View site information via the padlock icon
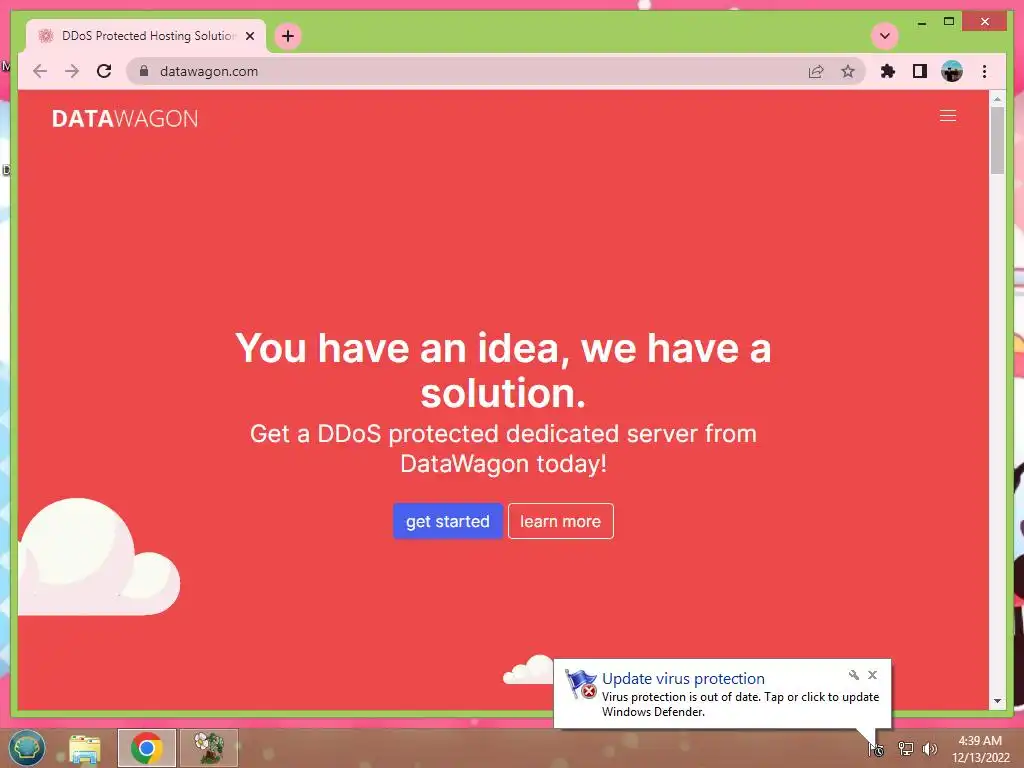The width and height of the screenshot is (1024, 768). [x=144, y=71]
